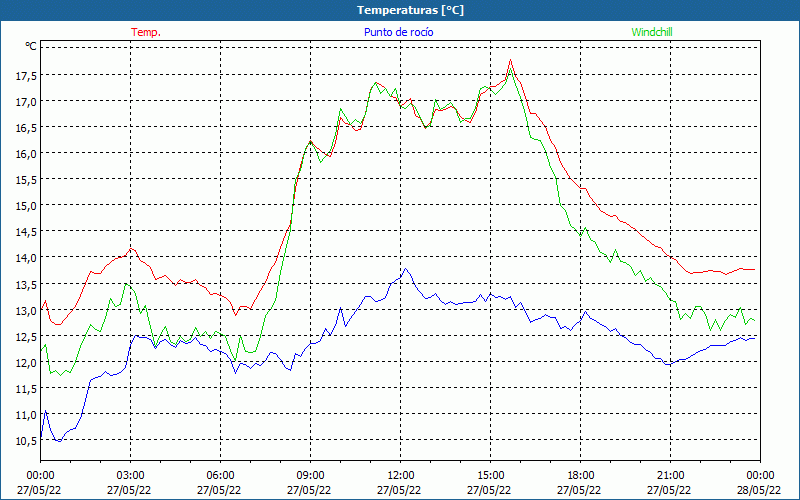Click the 14,5 y-axis value
The height and width of the screenshot is (500, 800).
coord(26,232)
